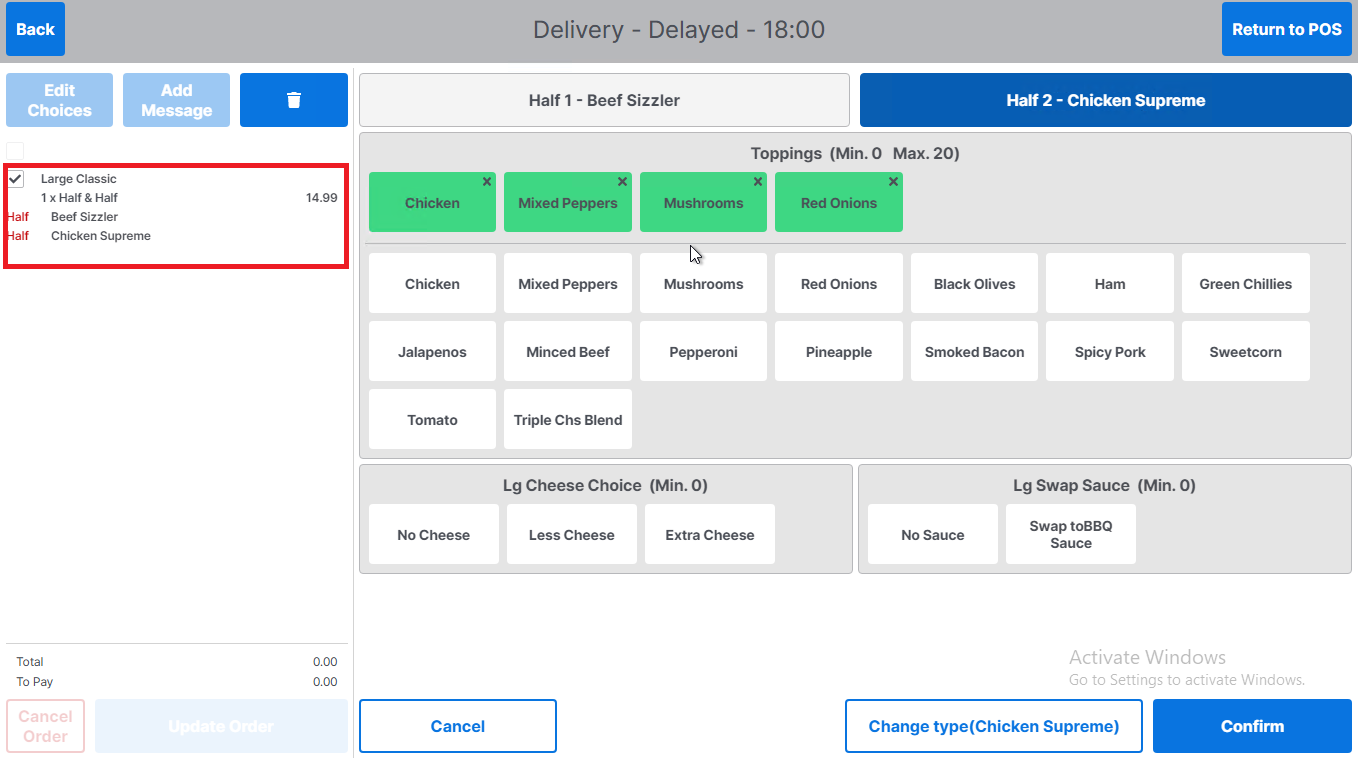Select Swap to BBQ Sauce option
1358x759 pixels.
[1070, 535]
